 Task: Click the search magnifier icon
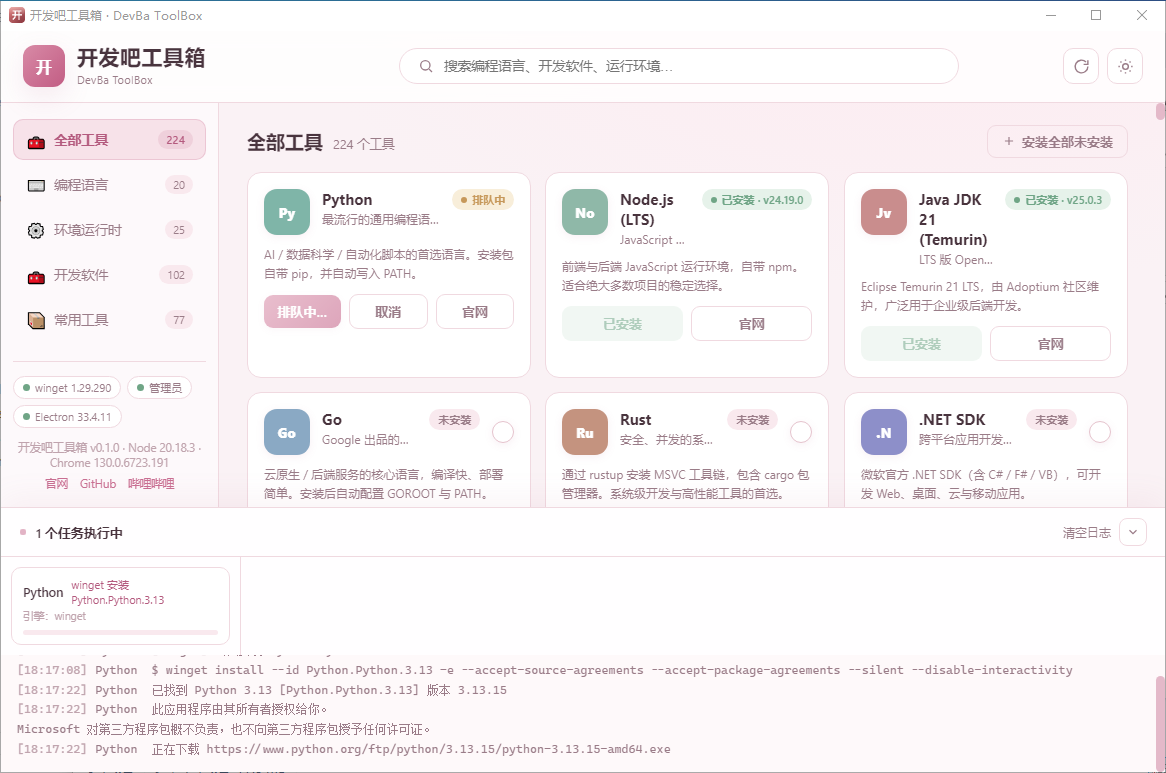pyautogui.click(x=426, y=66)
